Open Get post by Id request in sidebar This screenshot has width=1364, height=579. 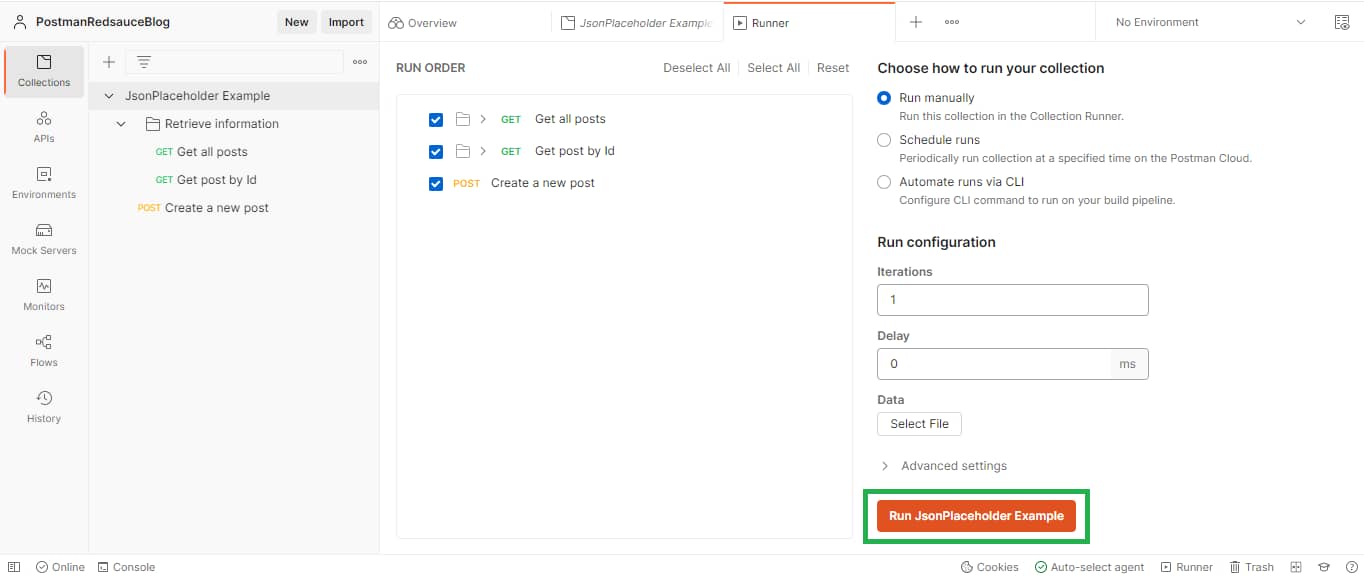217,180
